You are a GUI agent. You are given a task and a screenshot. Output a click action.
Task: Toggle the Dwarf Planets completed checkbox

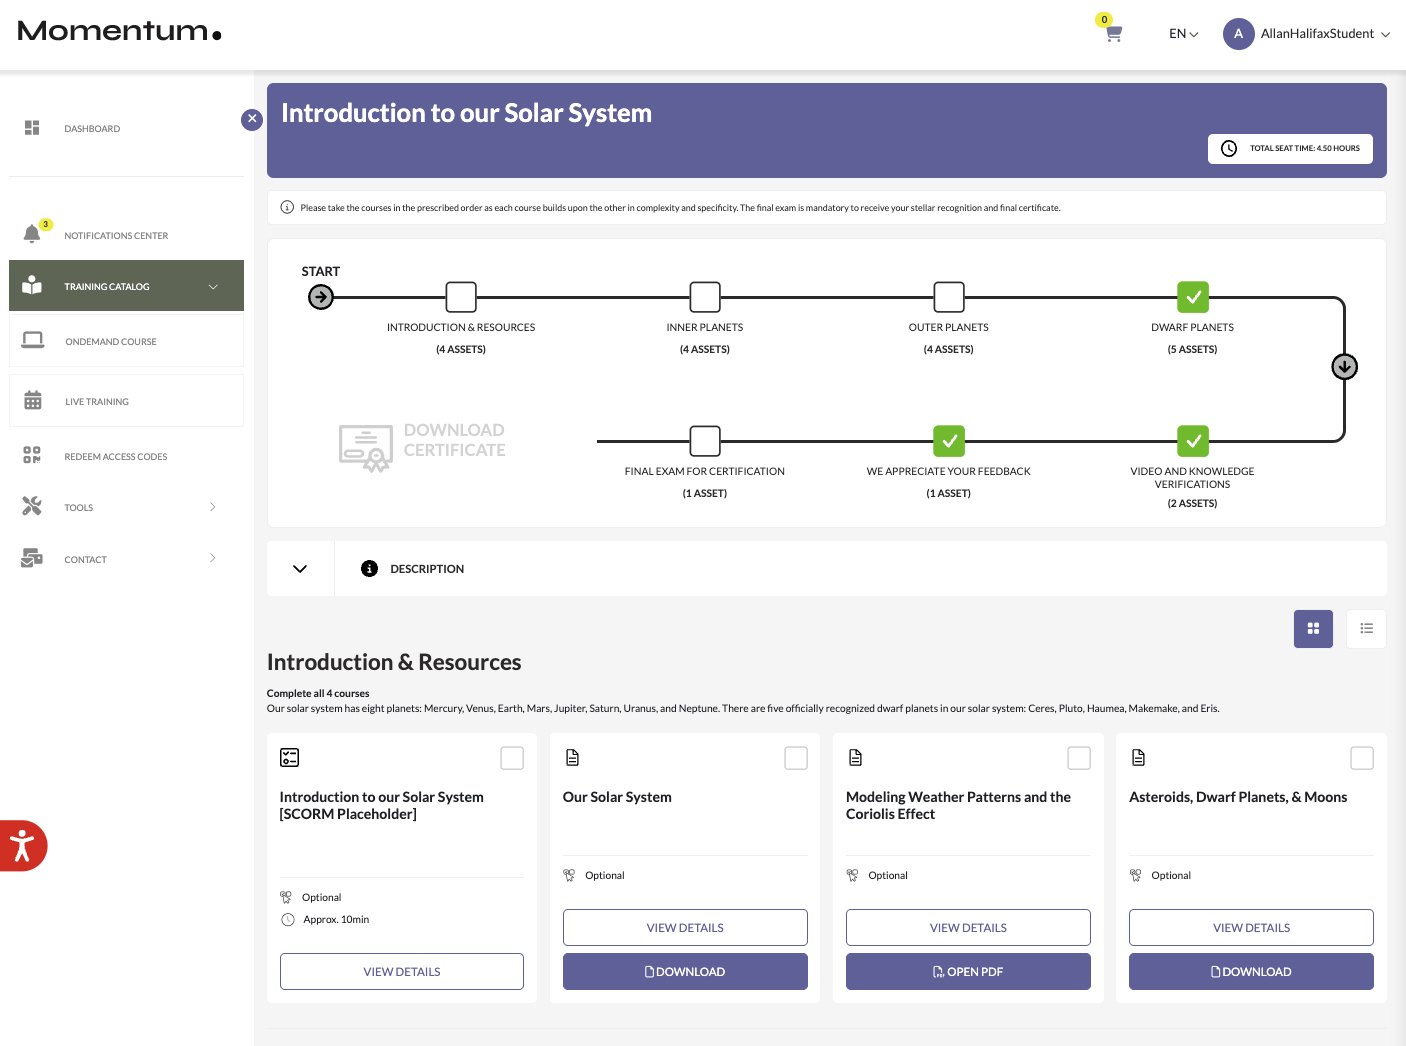coord(1192,297)
